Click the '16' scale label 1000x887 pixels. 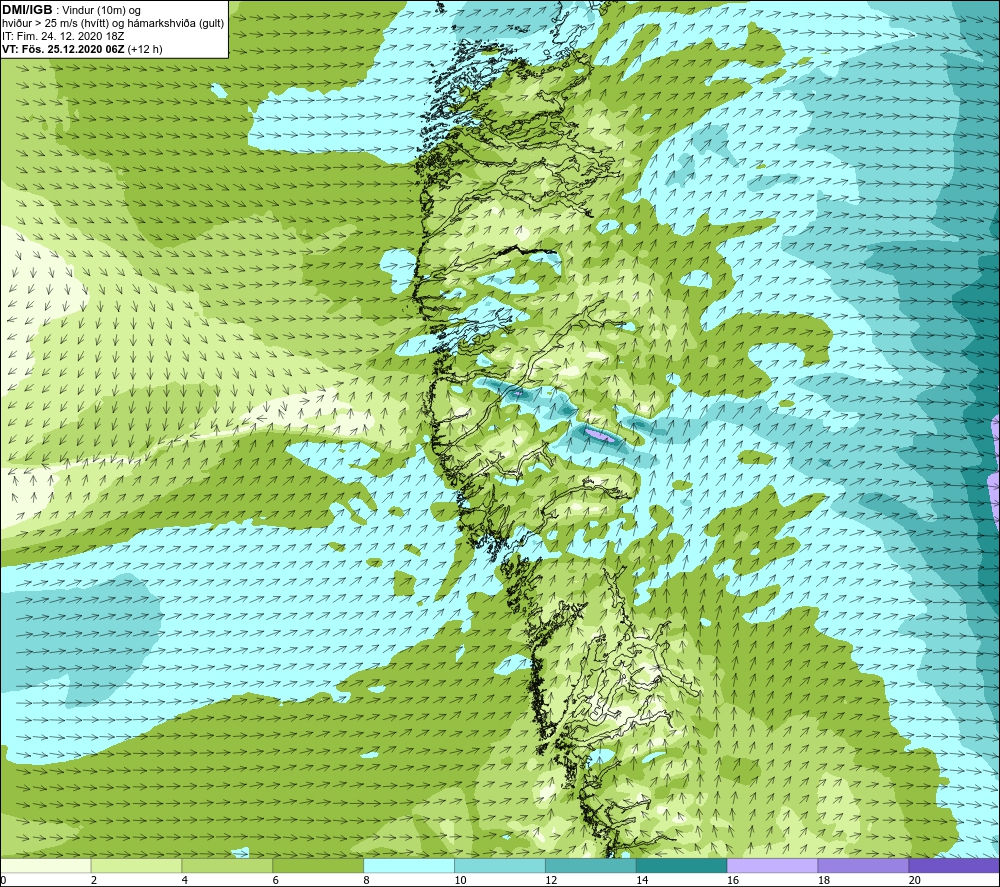[733, 881]
